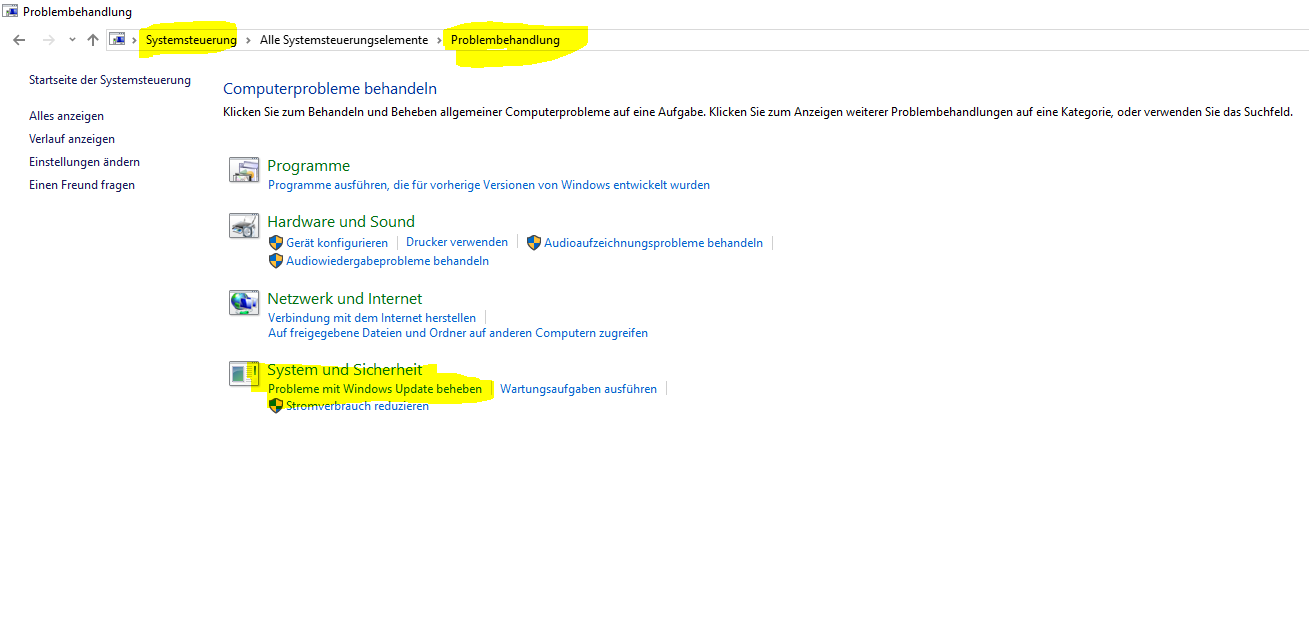Click shield icon beside Audioaufzeichnungsprobleme behandeln
The image size is (1309, 627).
(x=534, y=243)
